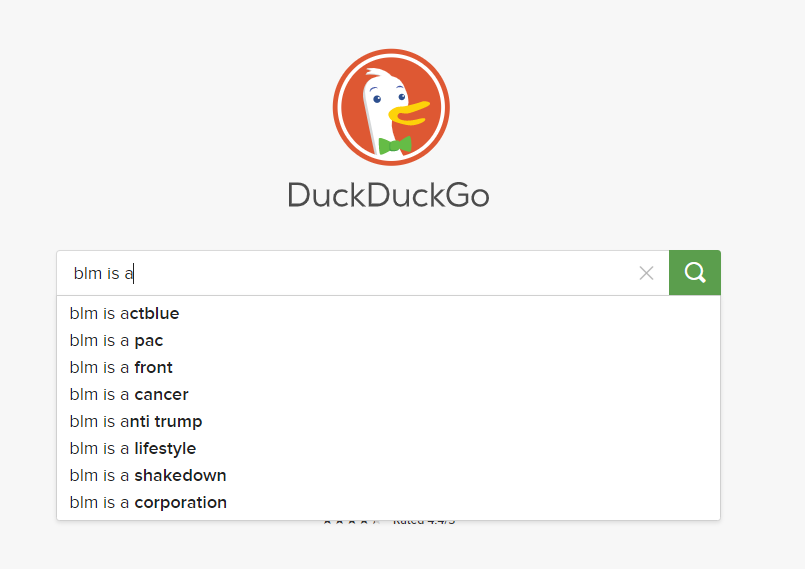
Task: Choose "blm is anti trump" suggestion
Action: click(136, 421)
